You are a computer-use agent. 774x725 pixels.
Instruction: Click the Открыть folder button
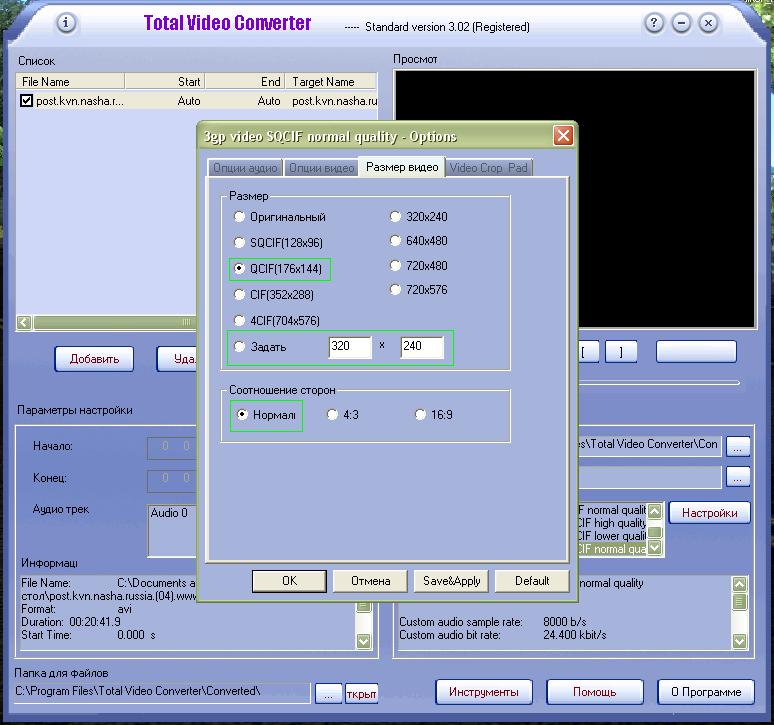coord(361,694)
